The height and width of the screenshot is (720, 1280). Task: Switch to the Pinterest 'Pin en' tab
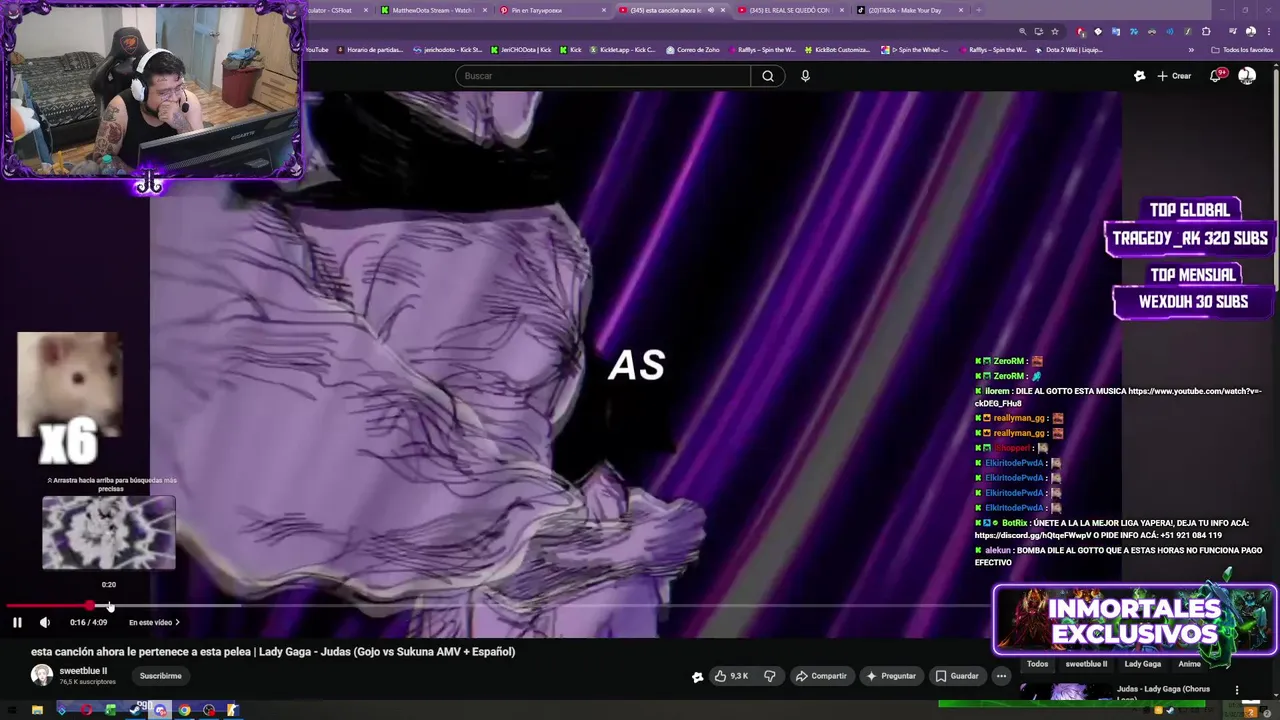tap(550, 10)
